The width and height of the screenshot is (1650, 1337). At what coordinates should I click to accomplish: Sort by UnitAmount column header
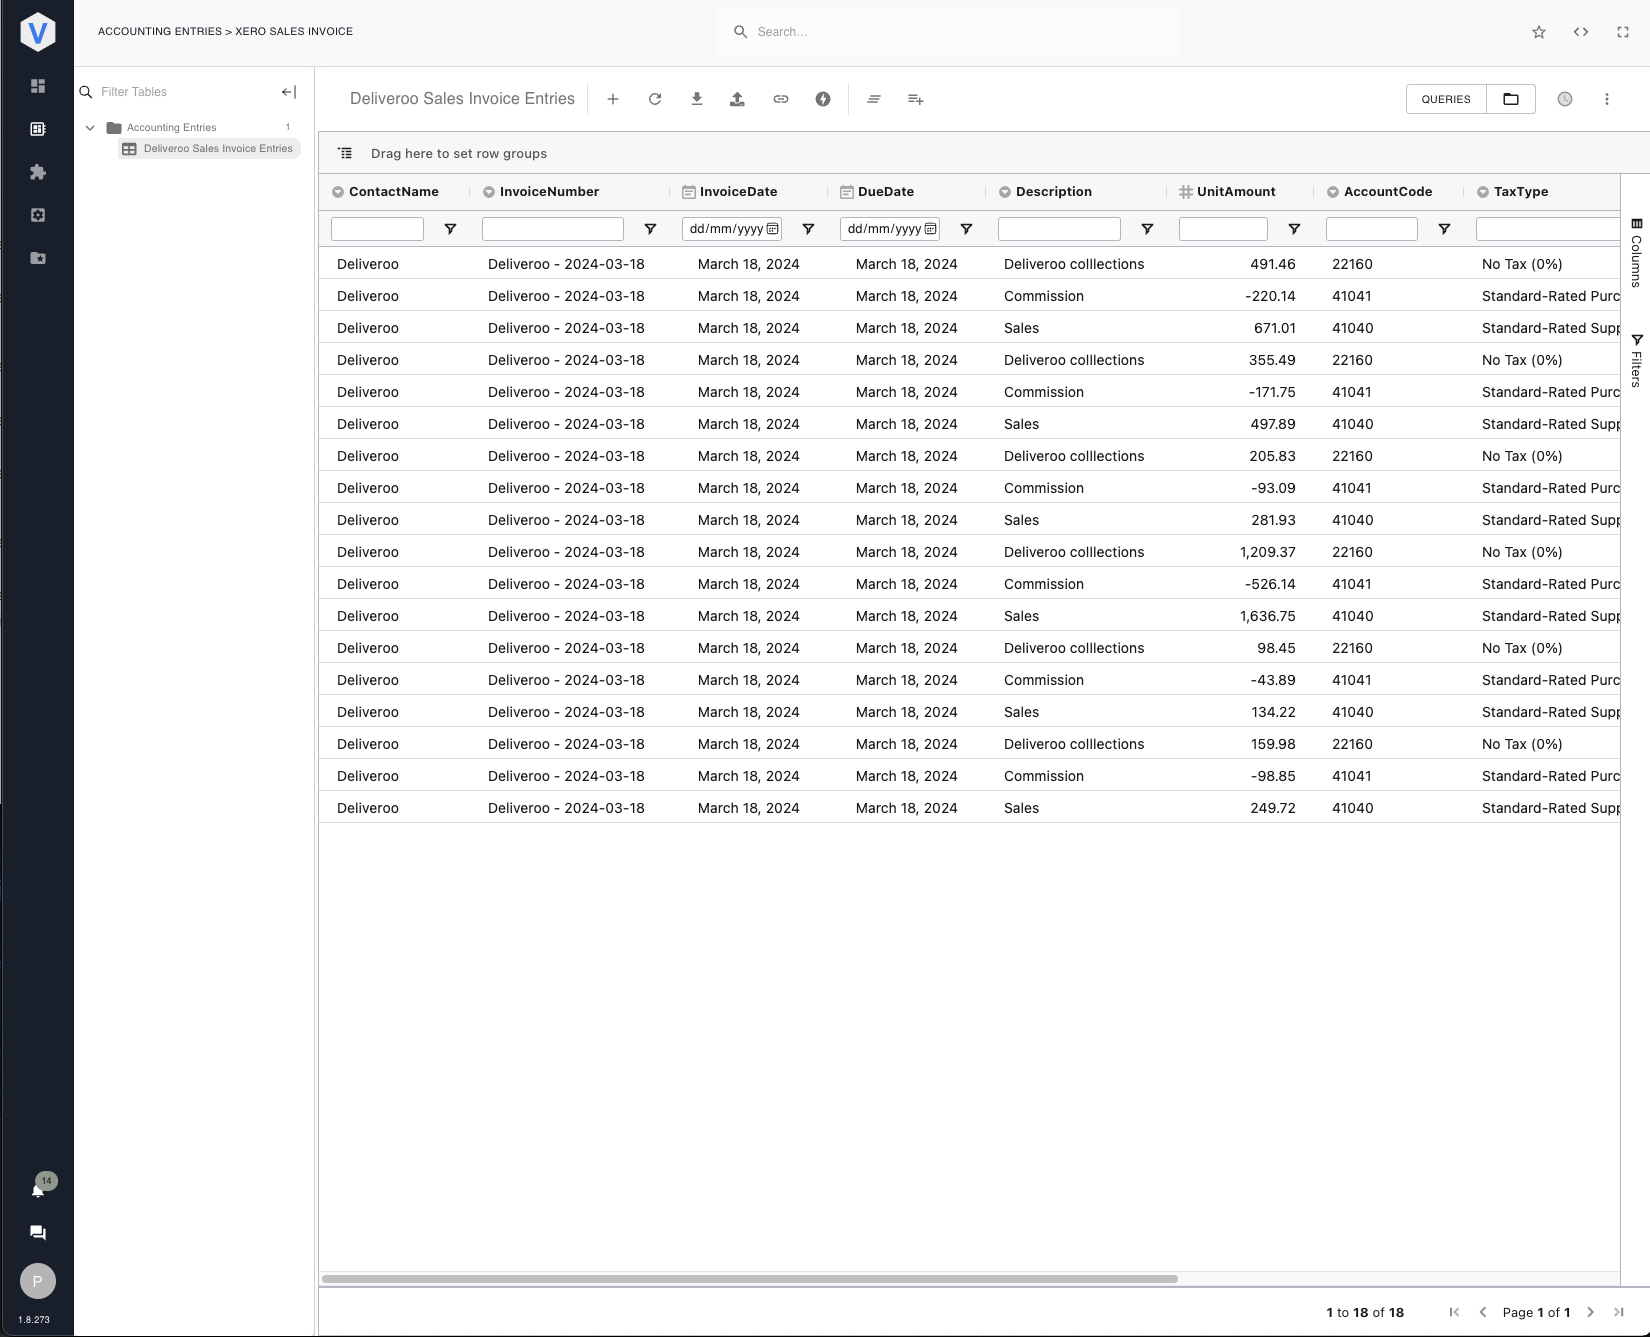click(1236, 192)
